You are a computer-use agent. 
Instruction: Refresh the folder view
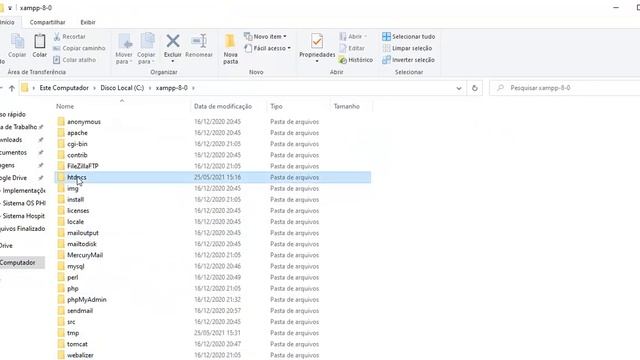475,88
